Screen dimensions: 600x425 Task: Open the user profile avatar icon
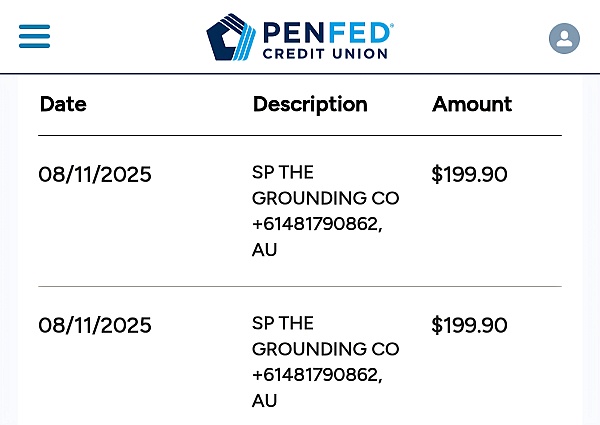tap(564, 38)
